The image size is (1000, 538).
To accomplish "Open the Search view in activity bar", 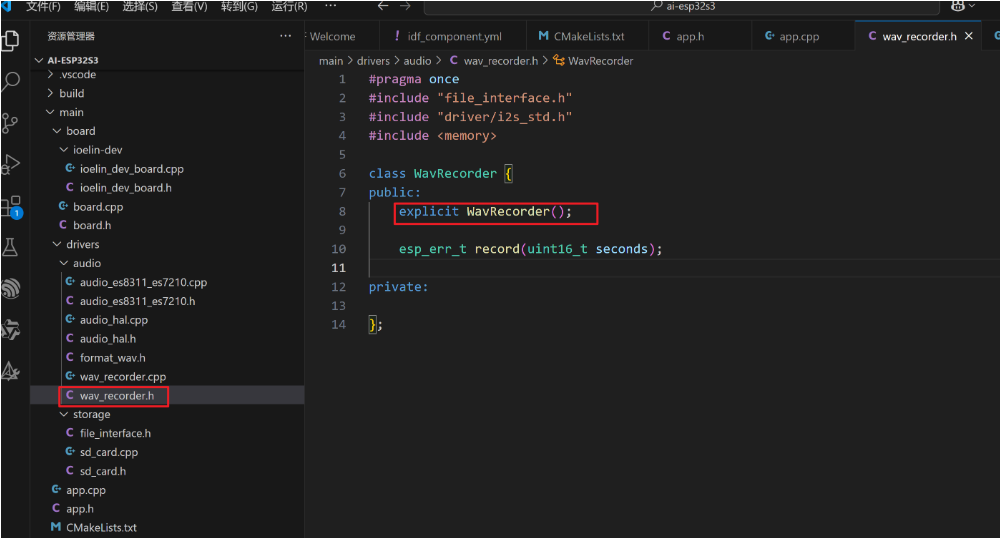I will (11, 82).
